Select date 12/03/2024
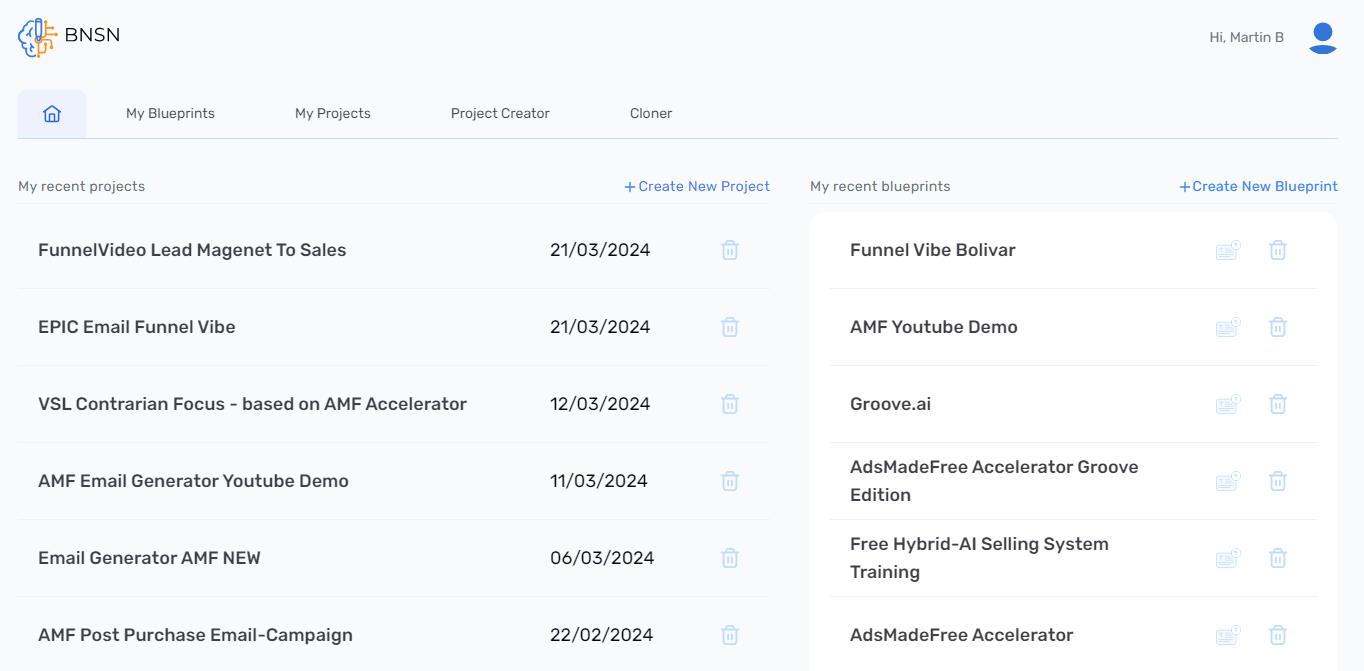The width and height of the screenshot is (1364, 671). point(600,404)
